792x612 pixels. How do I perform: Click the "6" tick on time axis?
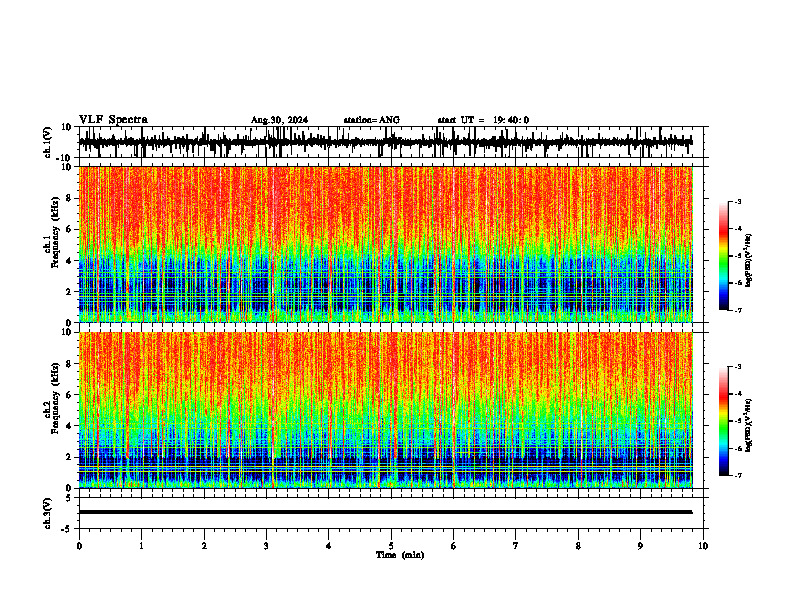point(454,546)
